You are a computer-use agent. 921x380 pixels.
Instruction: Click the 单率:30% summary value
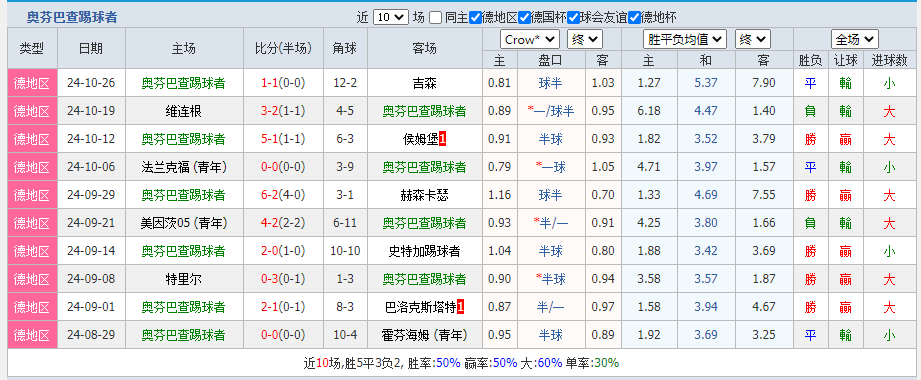point(592,363)
